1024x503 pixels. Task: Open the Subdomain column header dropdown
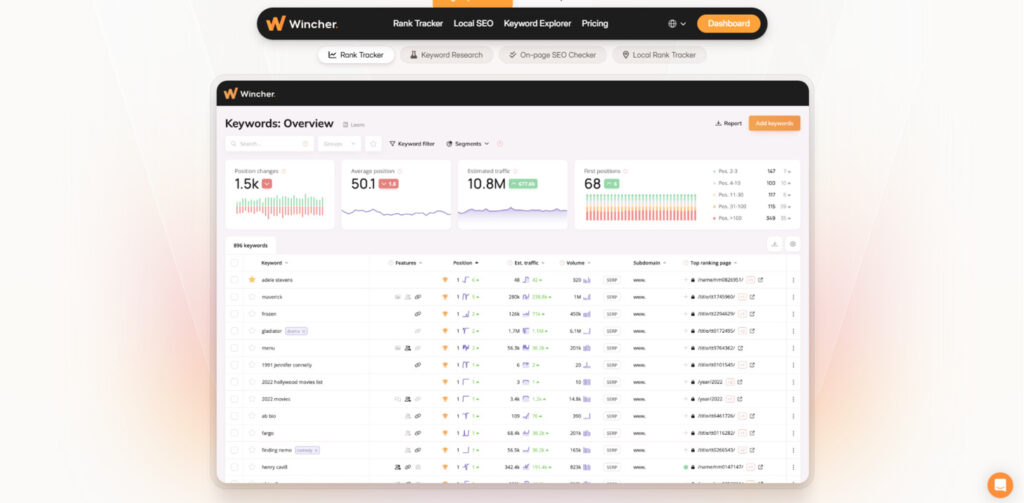[x=649, y=263]
